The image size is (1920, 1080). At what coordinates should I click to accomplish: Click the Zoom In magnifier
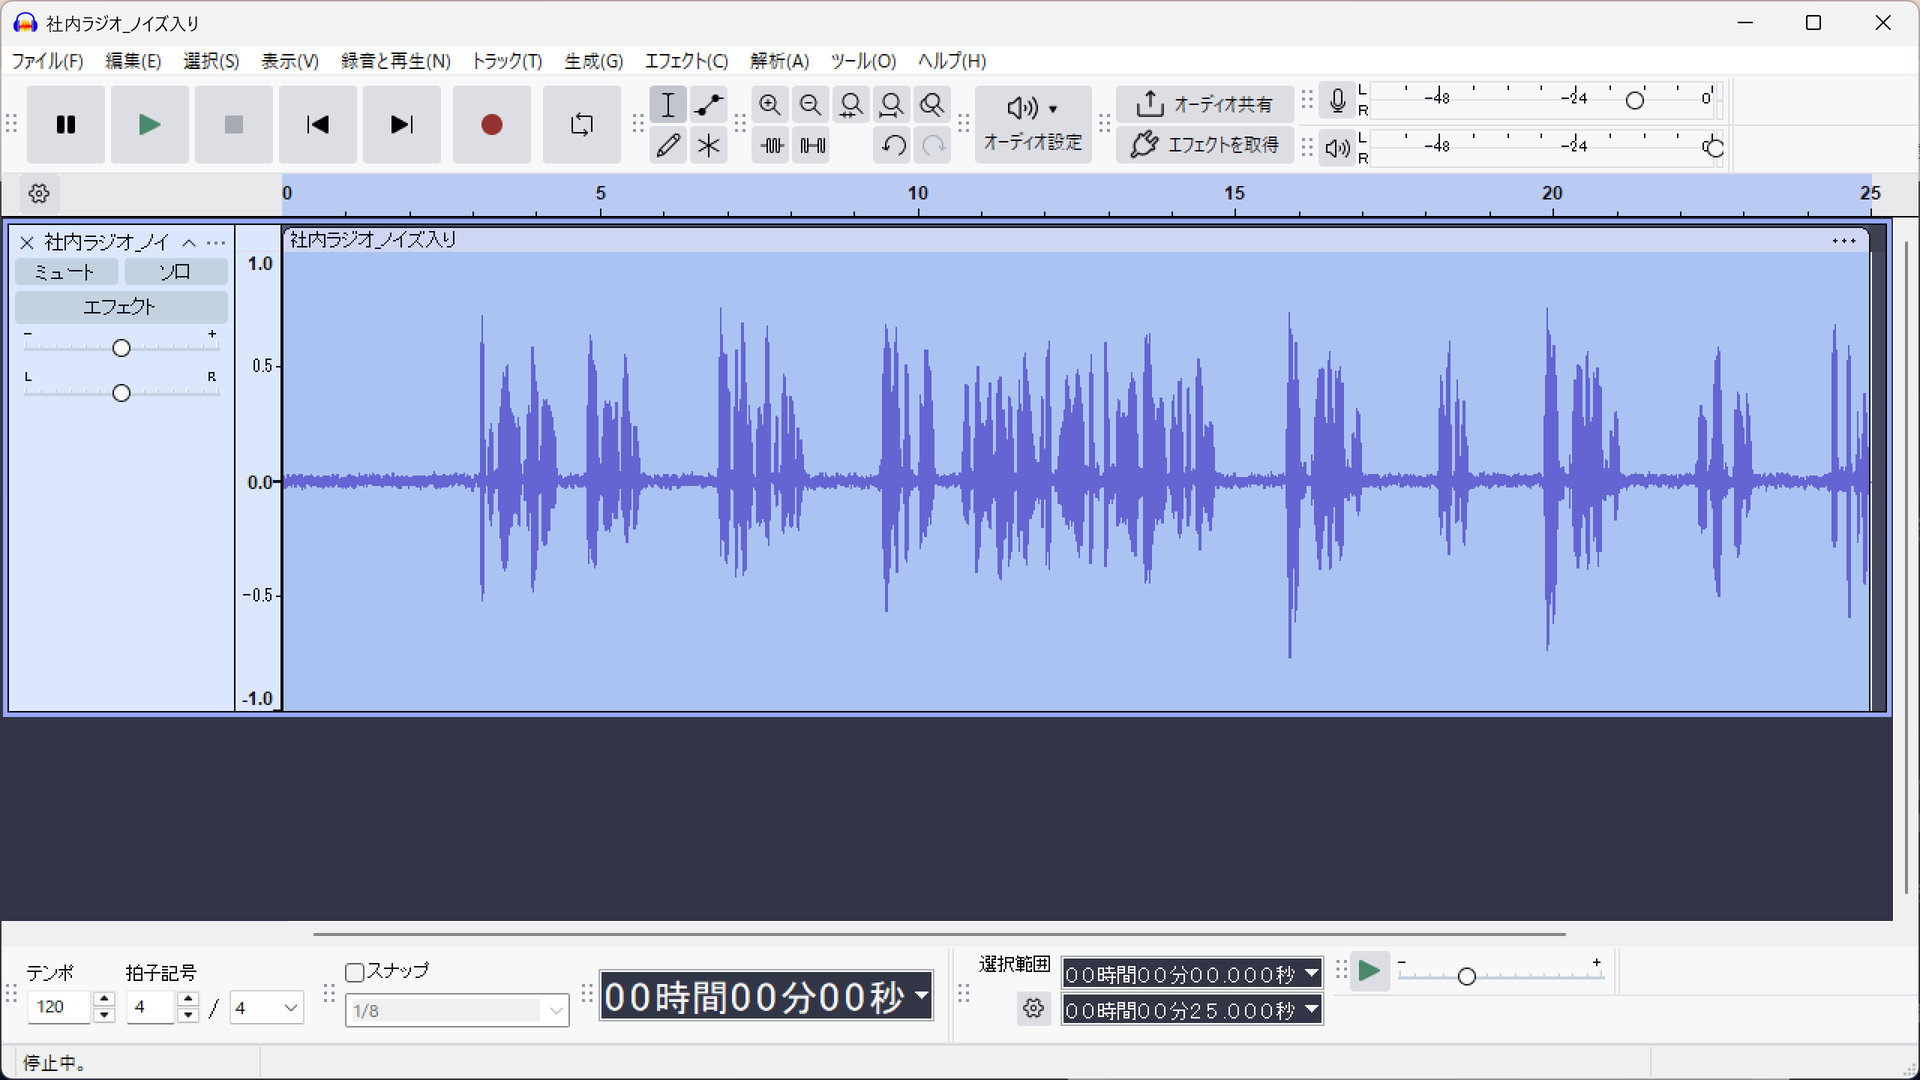pos(770,105)
